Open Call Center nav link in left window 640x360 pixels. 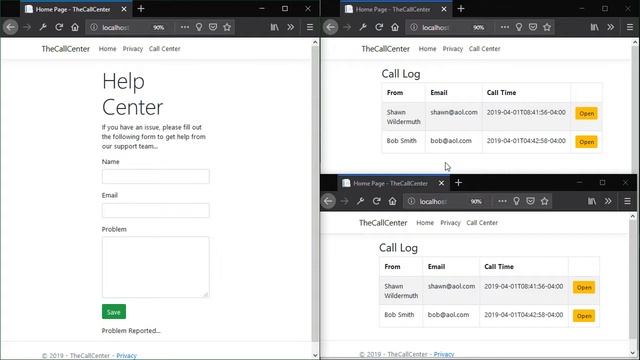(x=164, y=49)
